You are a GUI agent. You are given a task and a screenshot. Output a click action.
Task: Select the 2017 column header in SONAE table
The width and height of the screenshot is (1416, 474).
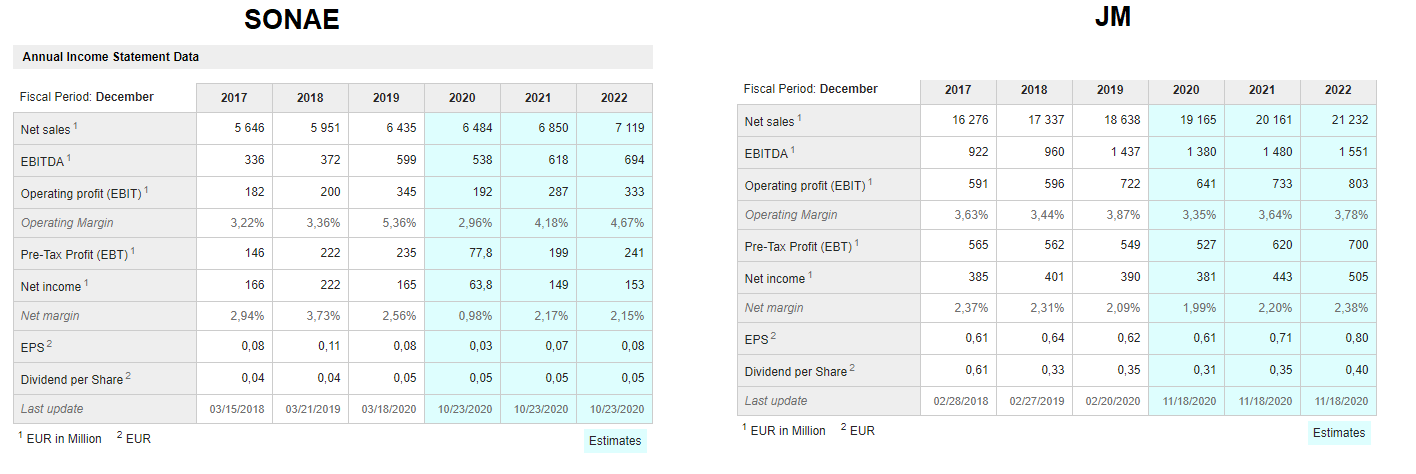coord(234,98)
